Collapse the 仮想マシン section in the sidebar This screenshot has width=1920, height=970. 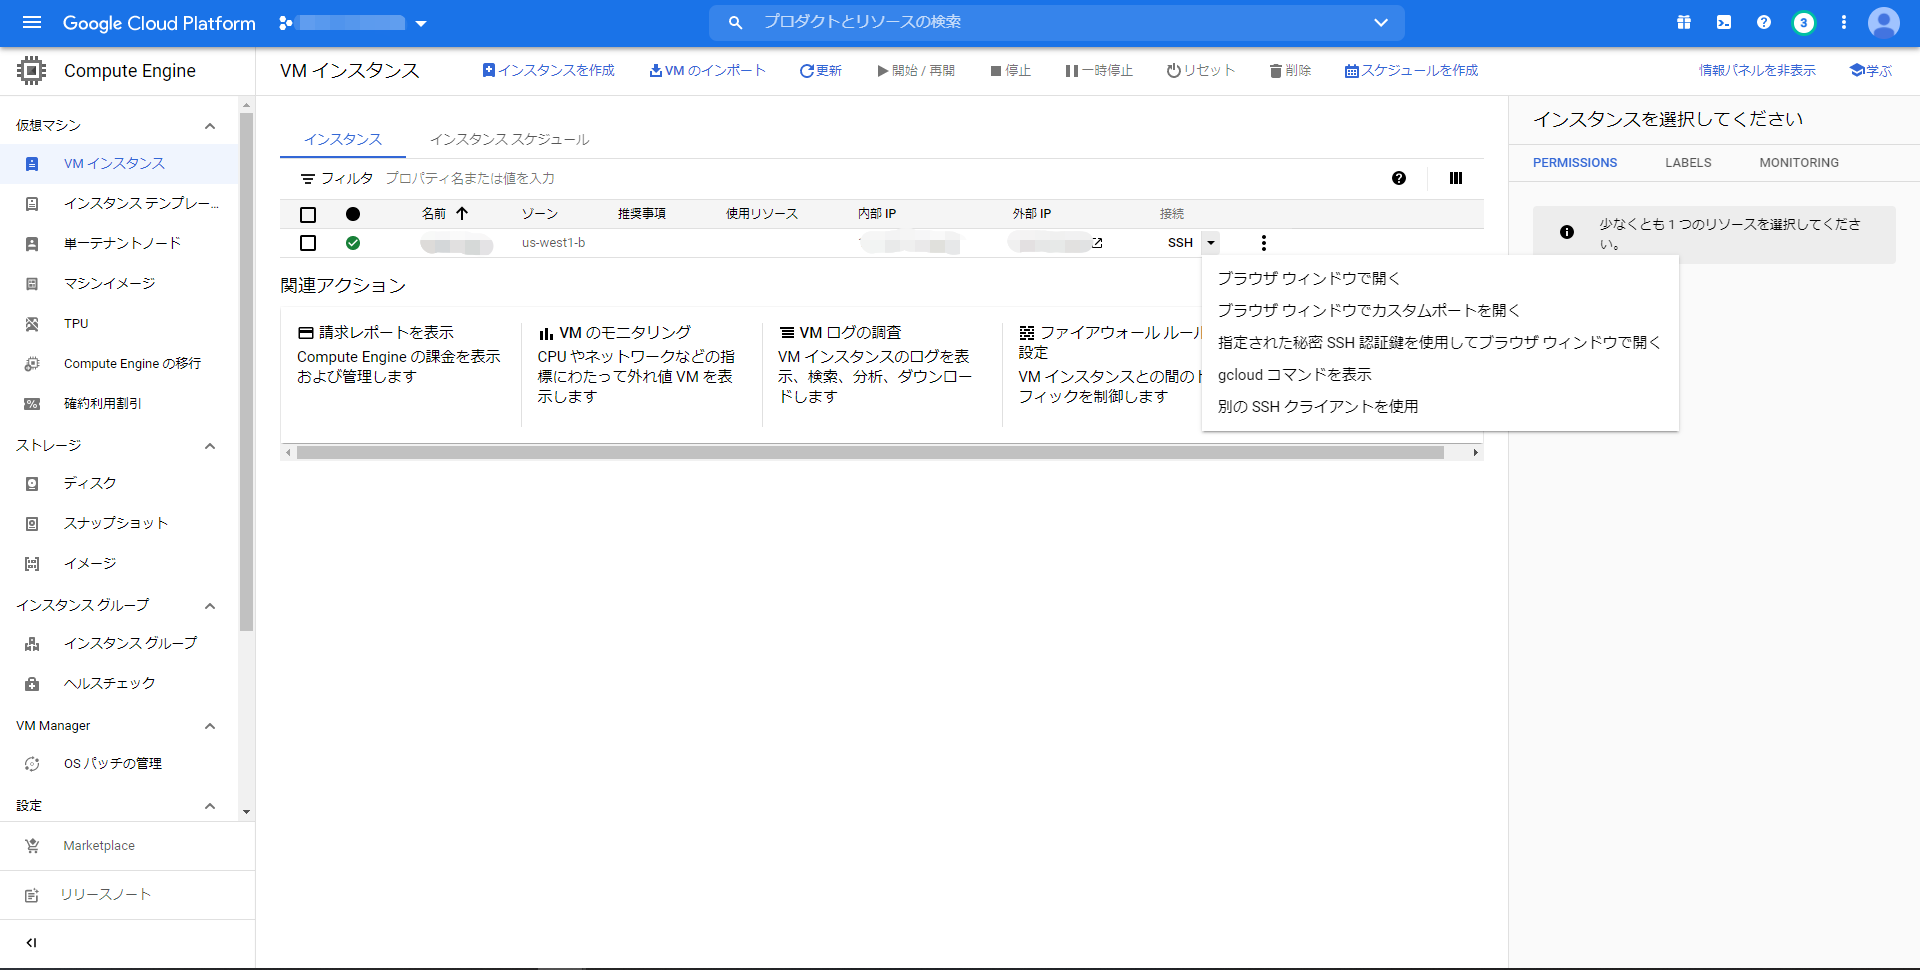pyautogui.click(x=210, y=125)
